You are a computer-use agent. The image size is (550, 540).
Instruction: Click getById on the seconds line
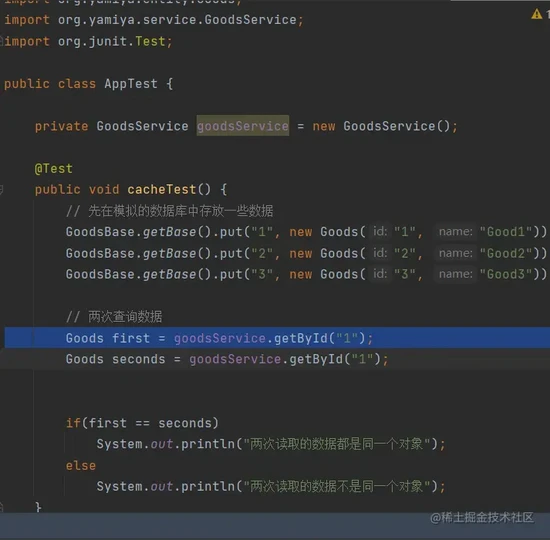tap(316, 359)
